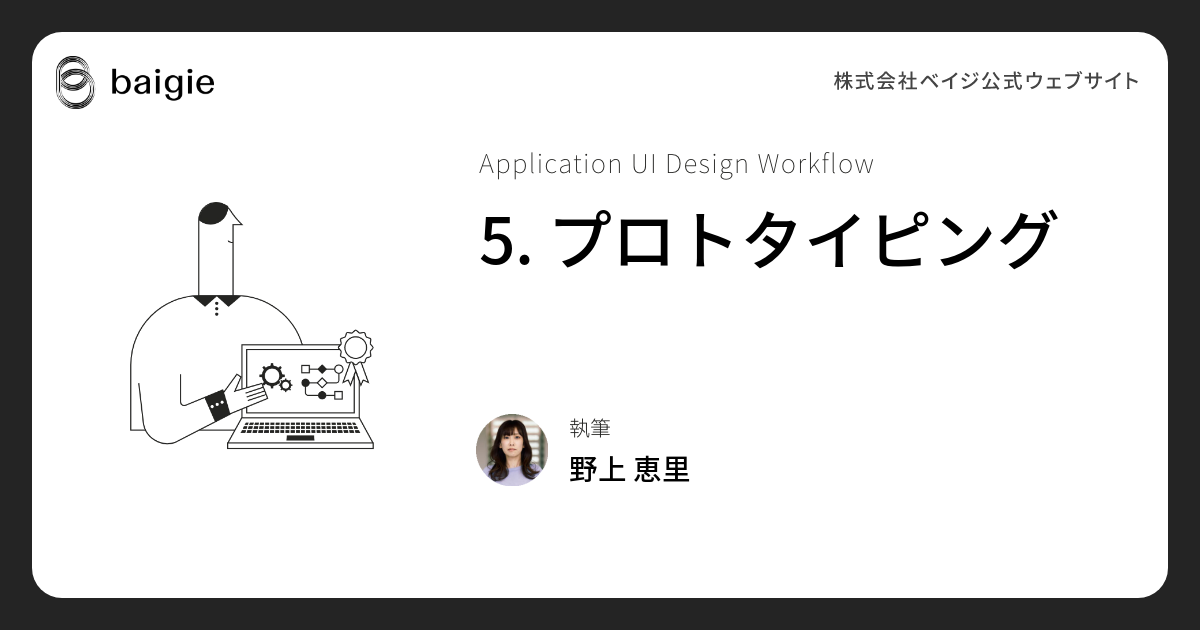Screen dimensions: 1200x630
Task: Click the award ribbon badge icon
Action: [x=355, y=350]
